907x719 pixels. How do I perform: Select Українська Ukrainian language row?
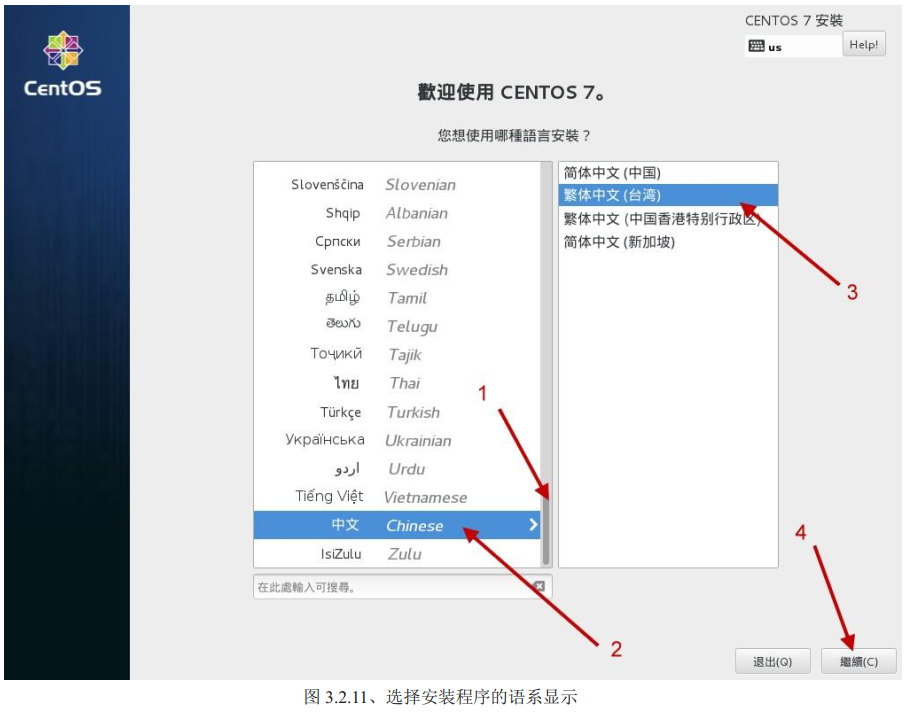(397, 440)
